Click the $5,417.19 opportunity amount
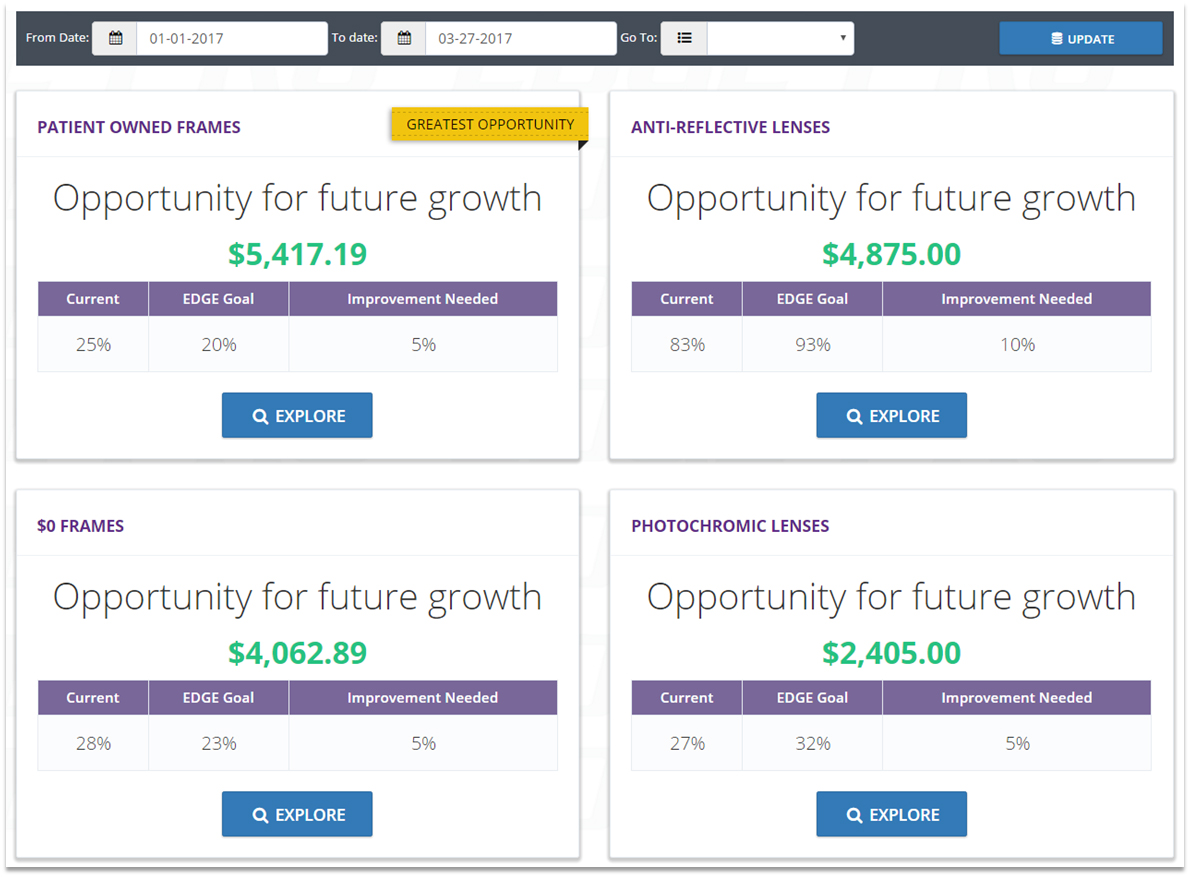Viewport: 1190px width, 877px height. pos(297,254)
